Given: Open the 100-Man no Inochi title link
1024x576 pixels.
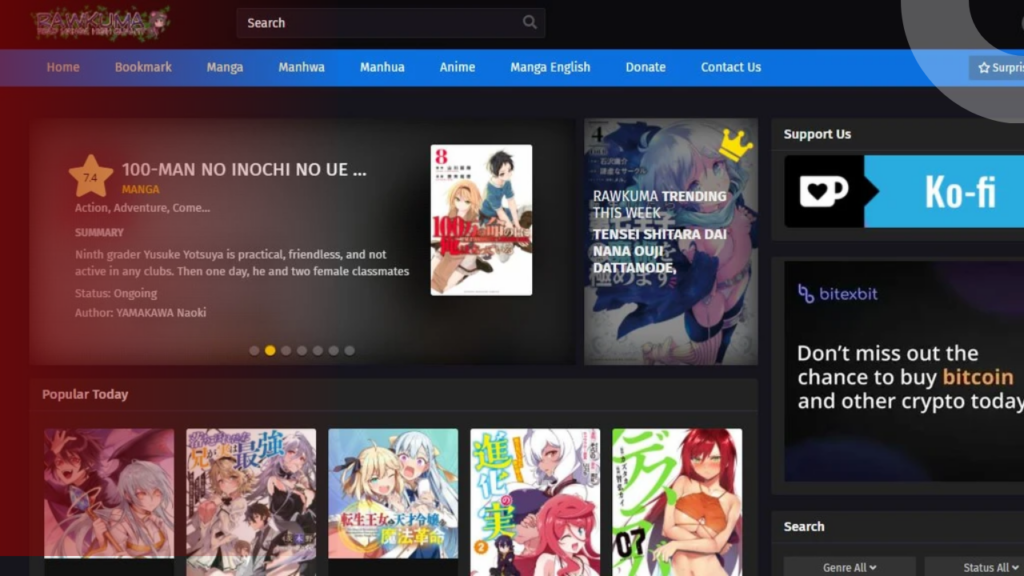Looking at the screenshot, I should [x=244, y=170].
